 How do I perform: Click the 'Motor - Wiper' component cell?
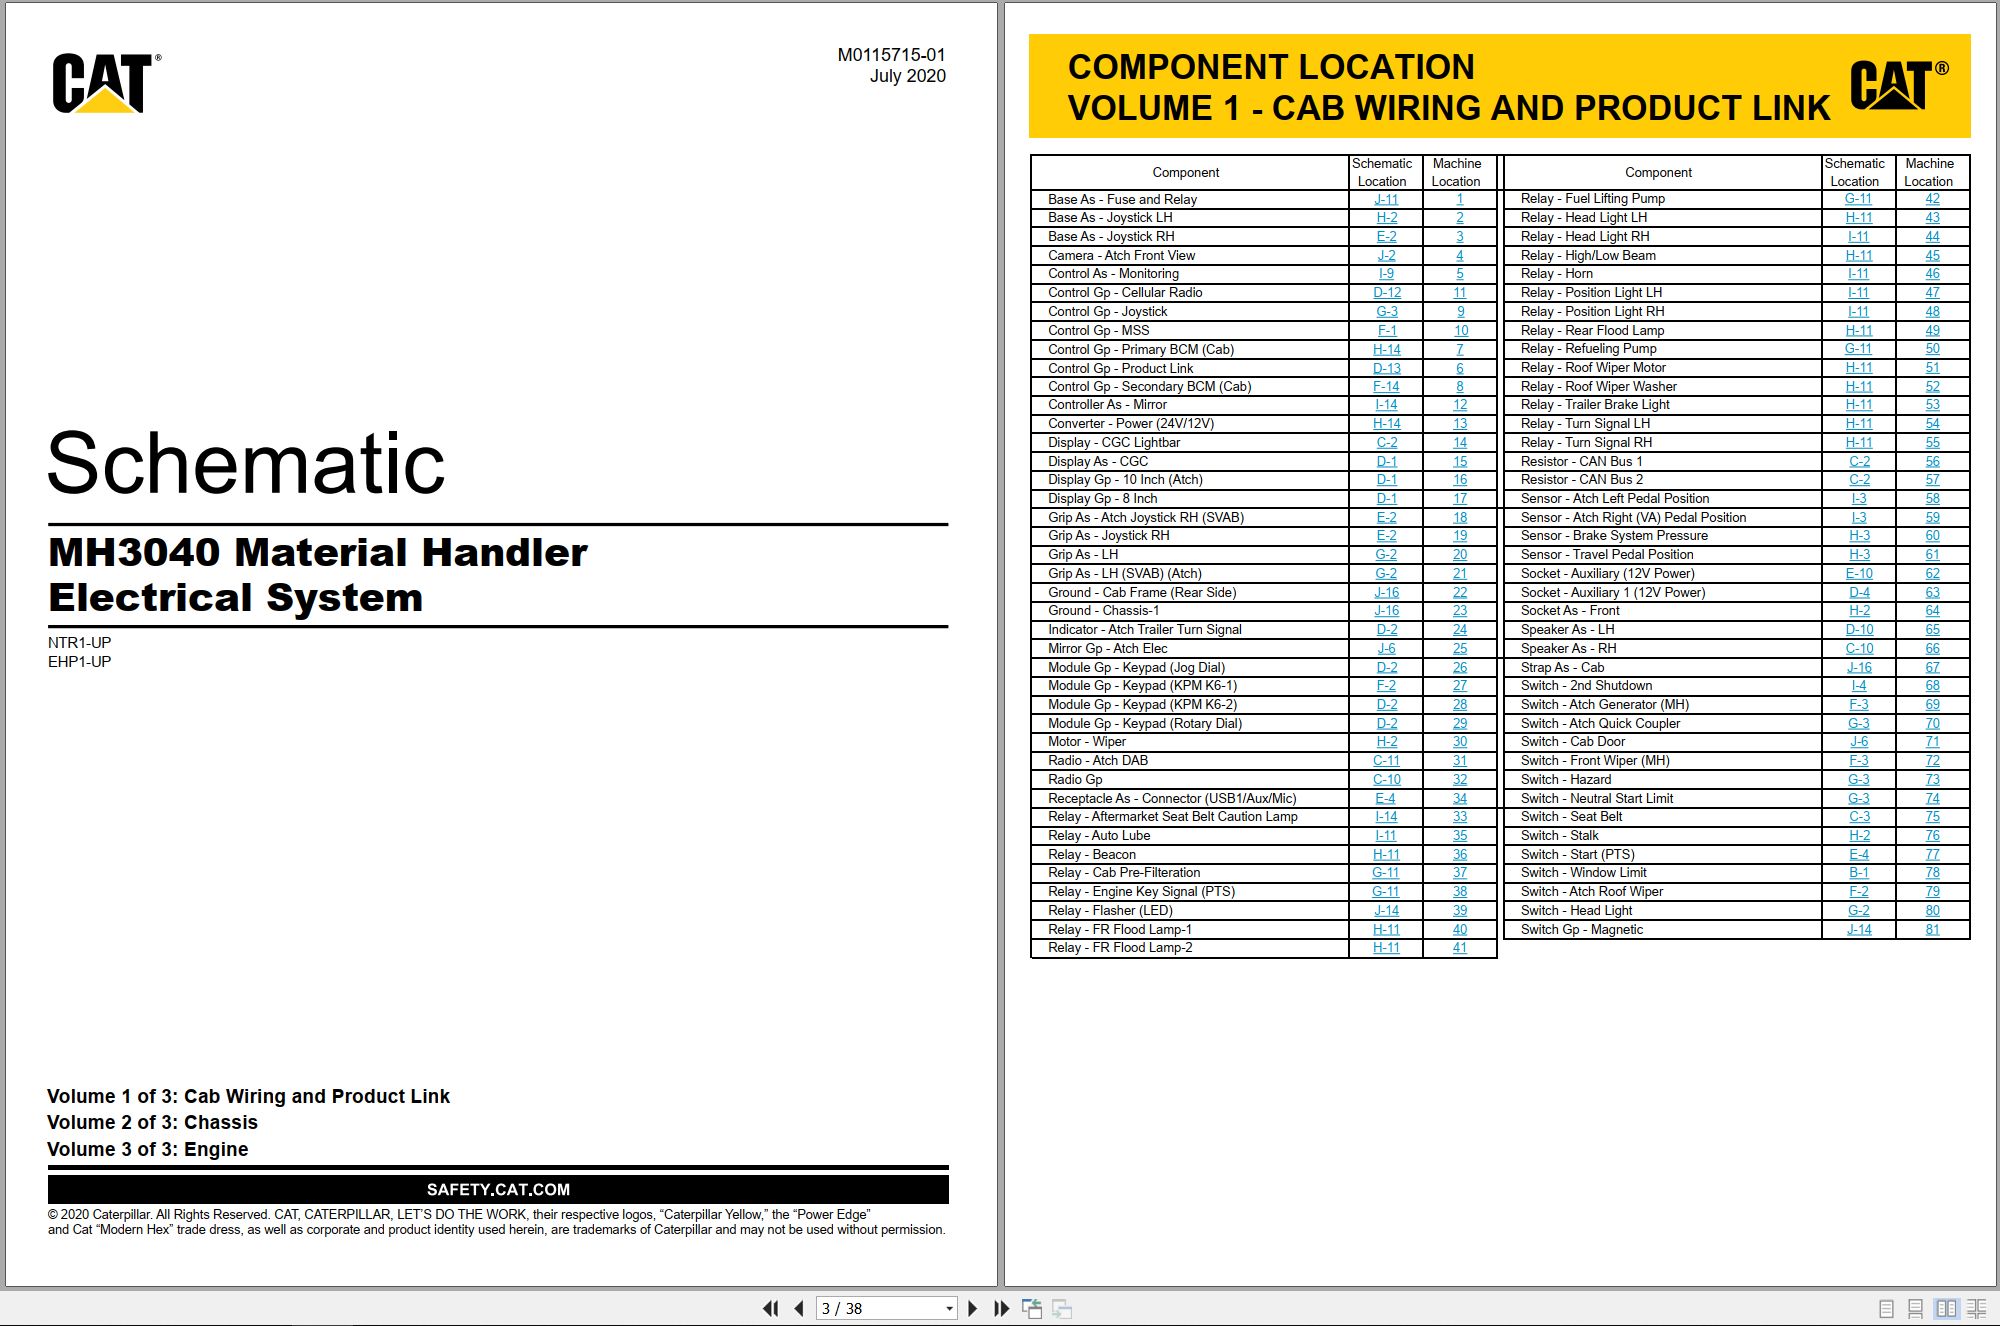point(1189,741)
